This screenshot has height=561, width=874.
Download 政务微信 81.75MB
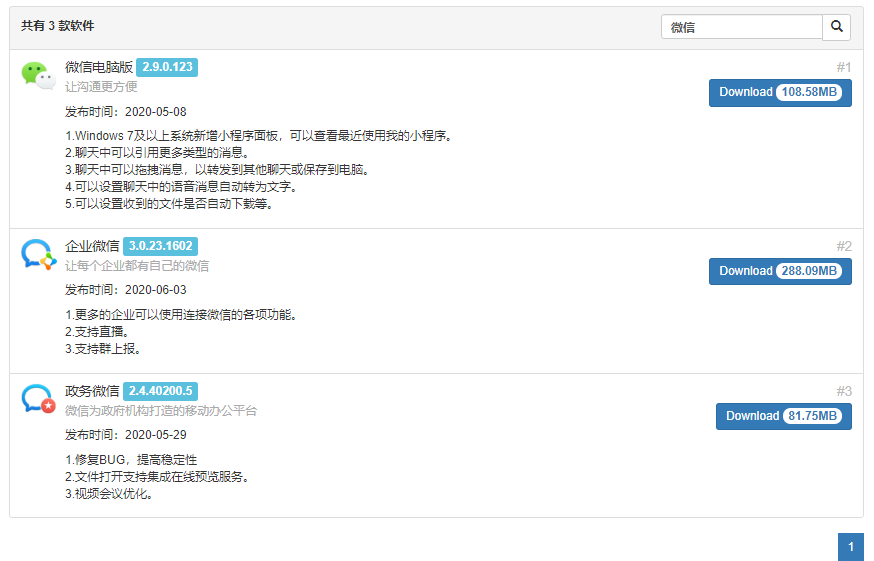[x=784, y=417]
